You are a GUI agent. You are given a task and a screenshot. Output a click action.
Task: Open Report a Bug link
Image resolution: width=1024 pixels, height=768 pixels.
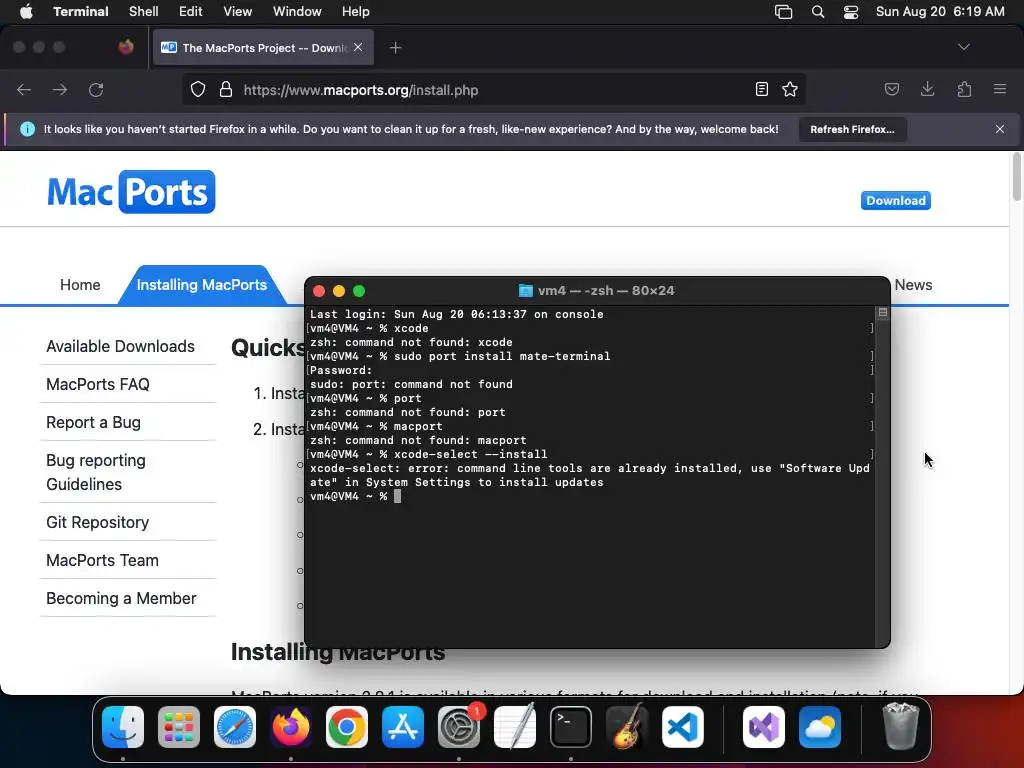[x=93, y=423]
